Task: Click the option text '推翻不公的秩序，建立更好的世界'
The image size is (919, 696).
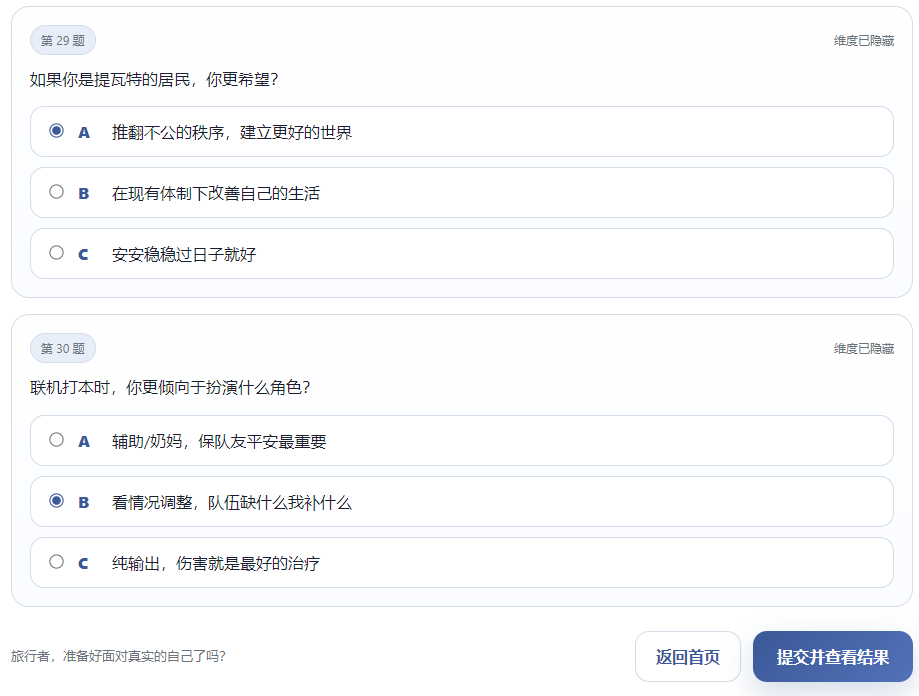Action: click(232, 132)
